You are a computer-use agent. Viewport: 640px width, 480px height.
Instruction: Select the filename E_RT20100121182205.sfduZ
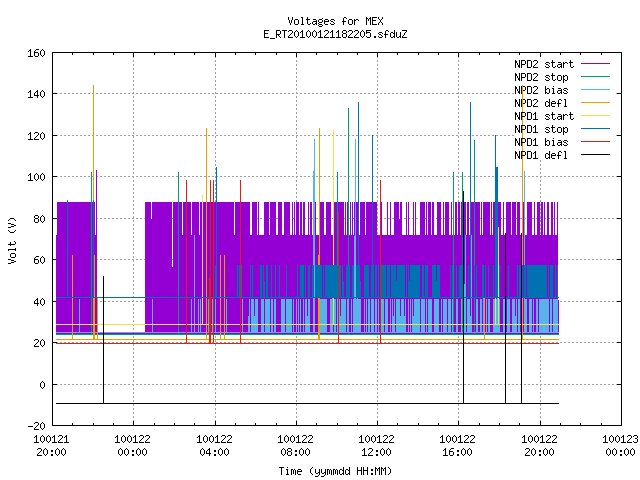click(335, 34)
